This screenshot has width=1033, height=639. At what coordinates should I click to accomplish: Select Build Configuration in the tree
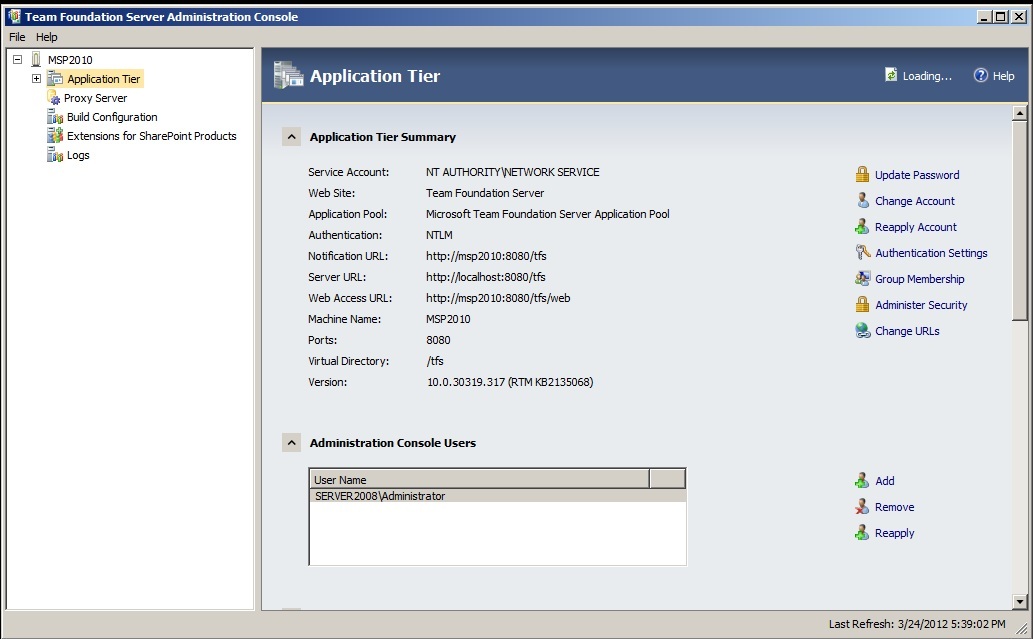tap(112, 117)
